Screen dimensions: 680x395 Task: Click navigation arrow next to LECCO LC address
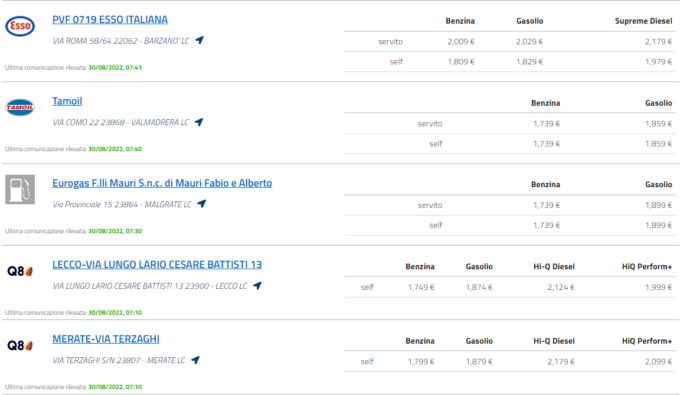pos(257,286)
